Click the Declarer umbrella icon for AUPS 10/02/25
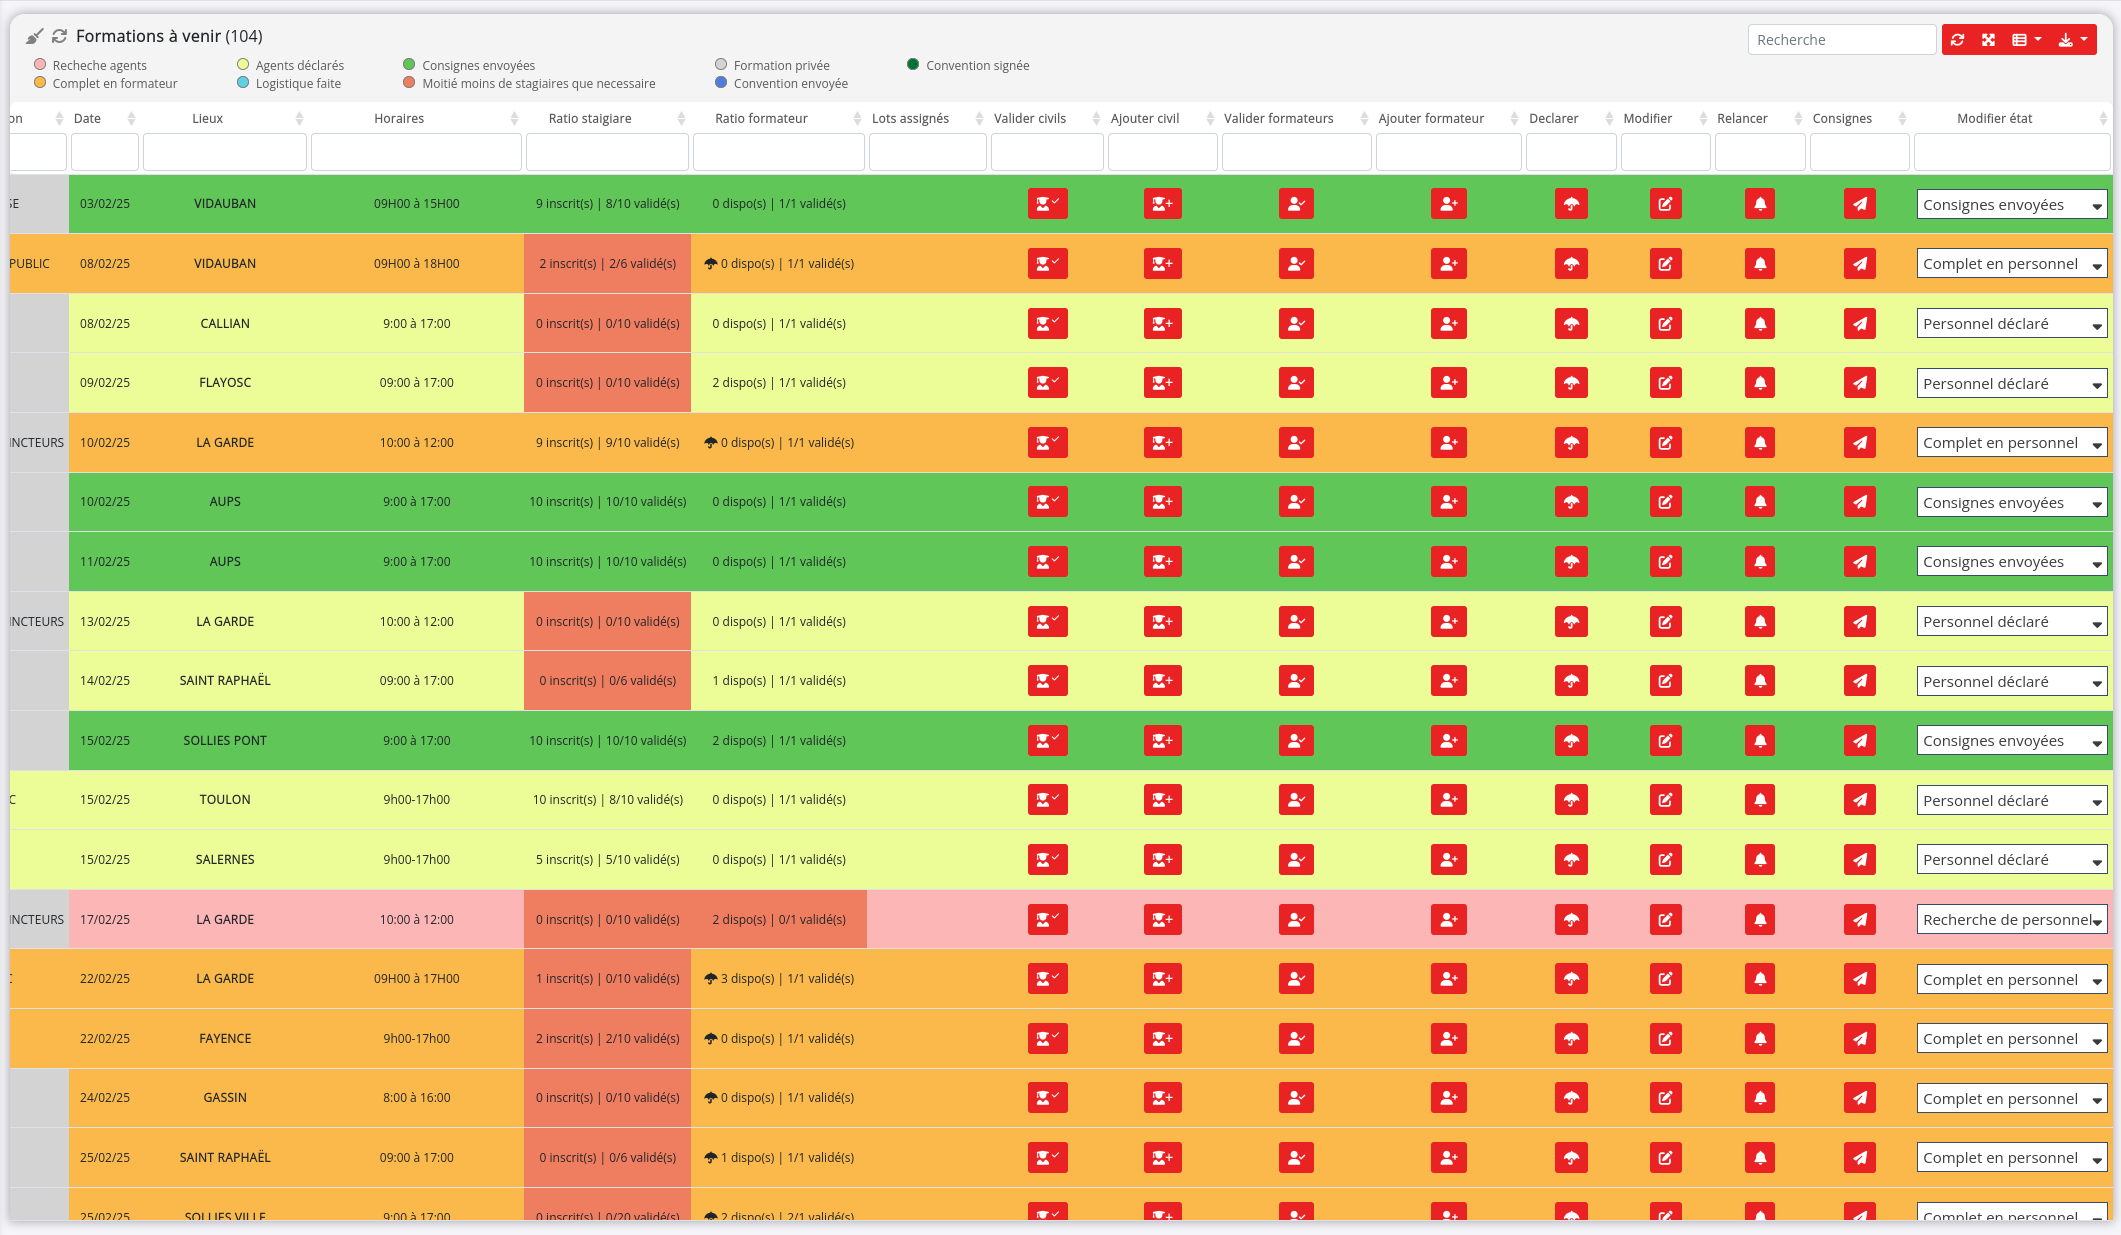Image resolution: width=2121 pixels, height=1235 pixels. coord(1571,502)
